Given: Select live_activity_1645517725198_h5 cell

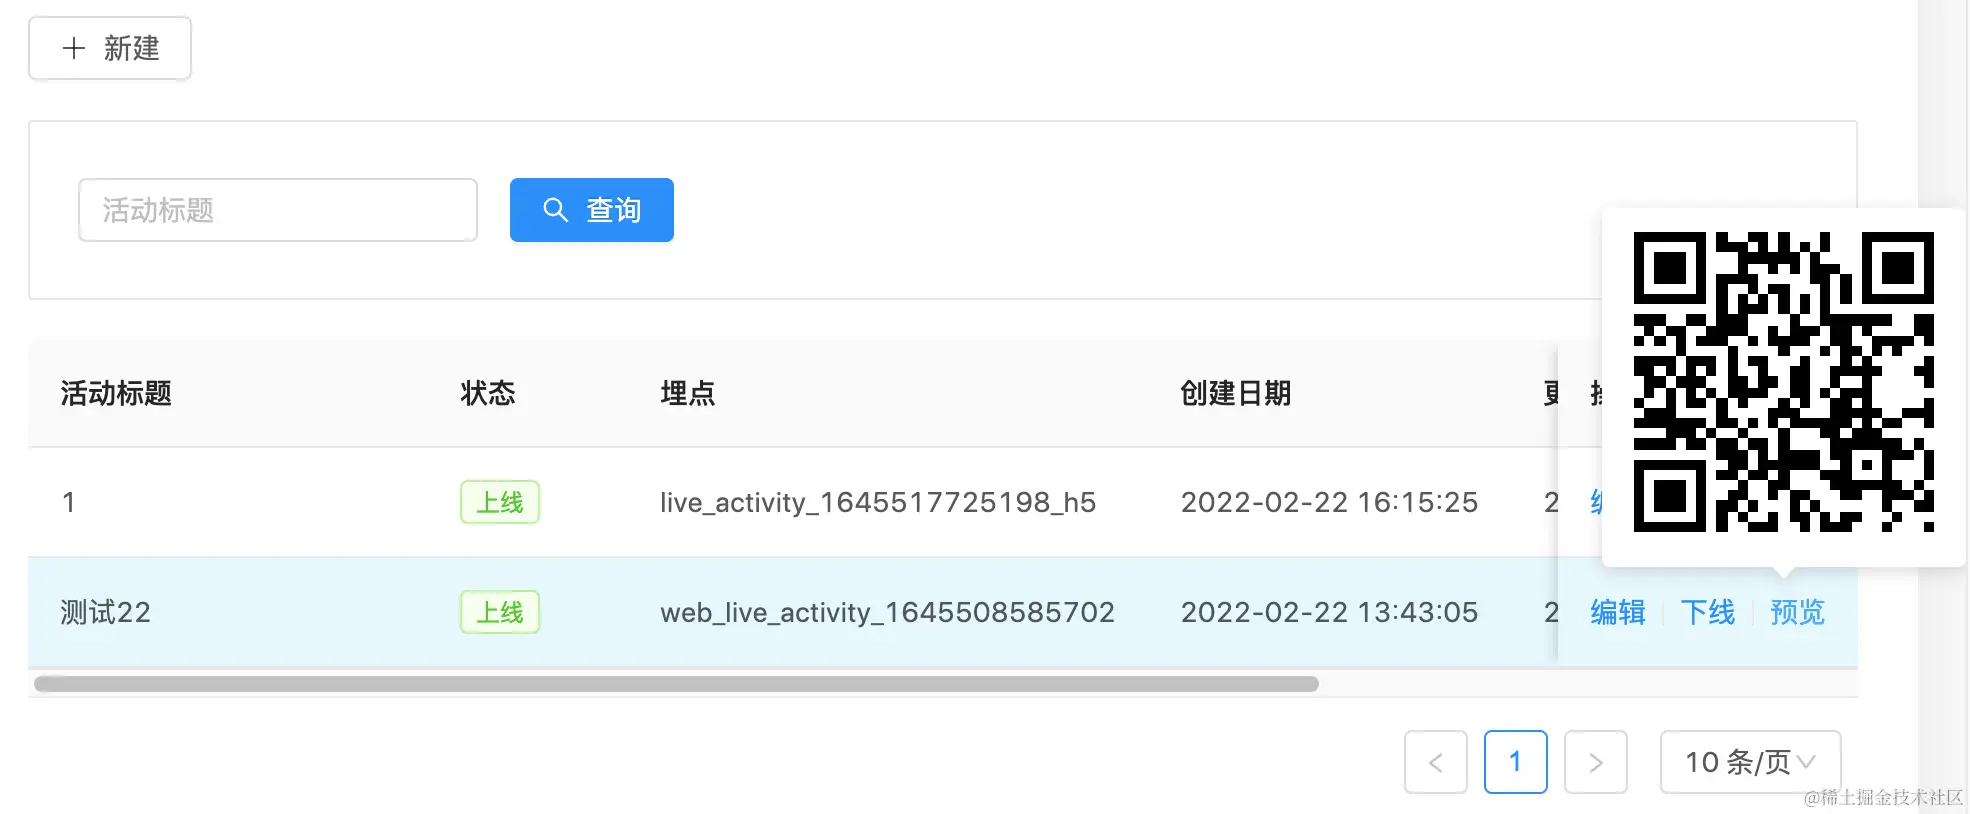Looking at the screenshot, I should coord(878,502).
